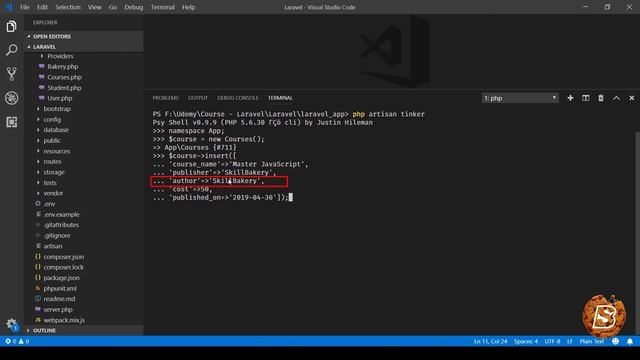The image size is (640, 360).
Task: Open the Source Control view icon
Action: pyautogui.click(x=11, y=74)
